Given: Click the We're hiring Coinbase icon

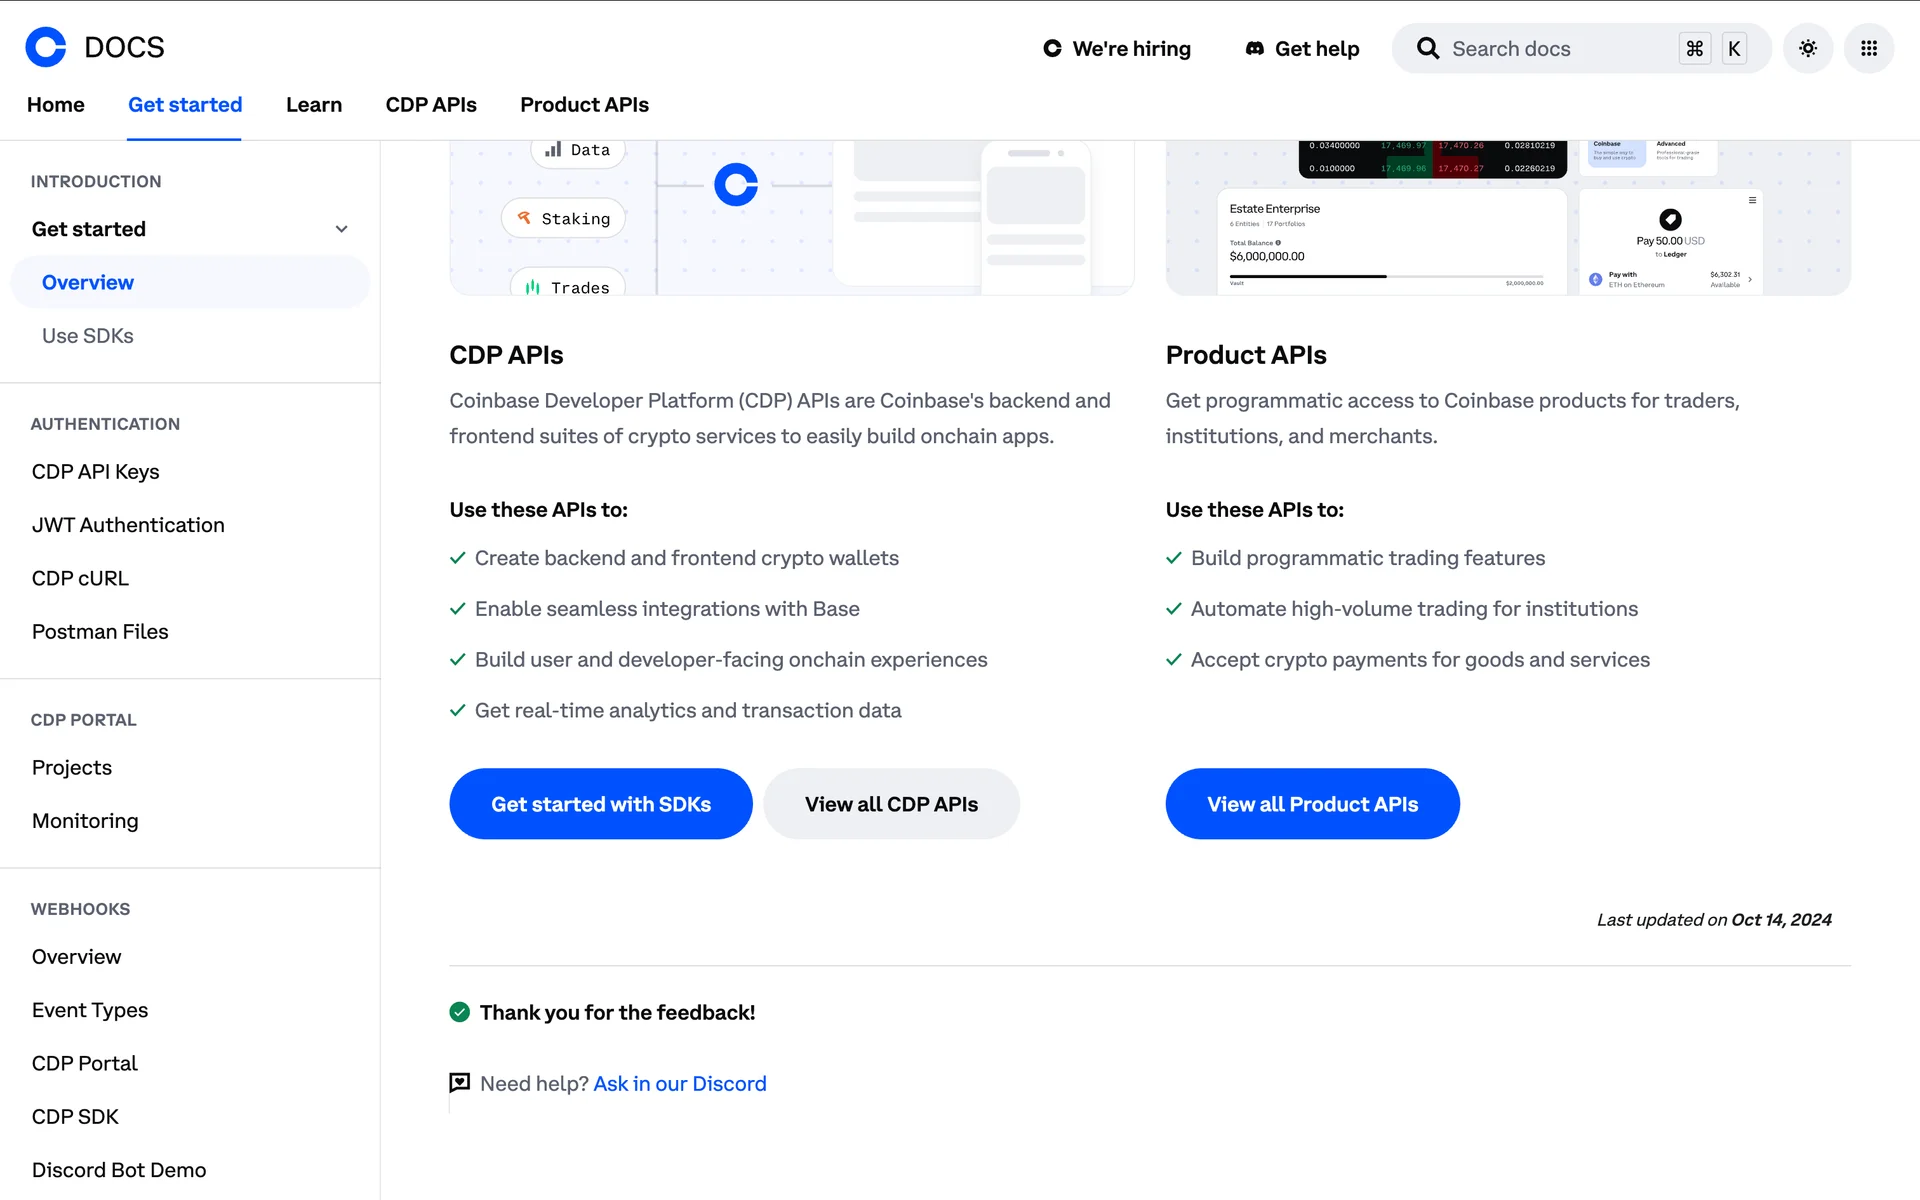Looking at the screenshot, I should pyautogui.click(x=1052, y=49).
